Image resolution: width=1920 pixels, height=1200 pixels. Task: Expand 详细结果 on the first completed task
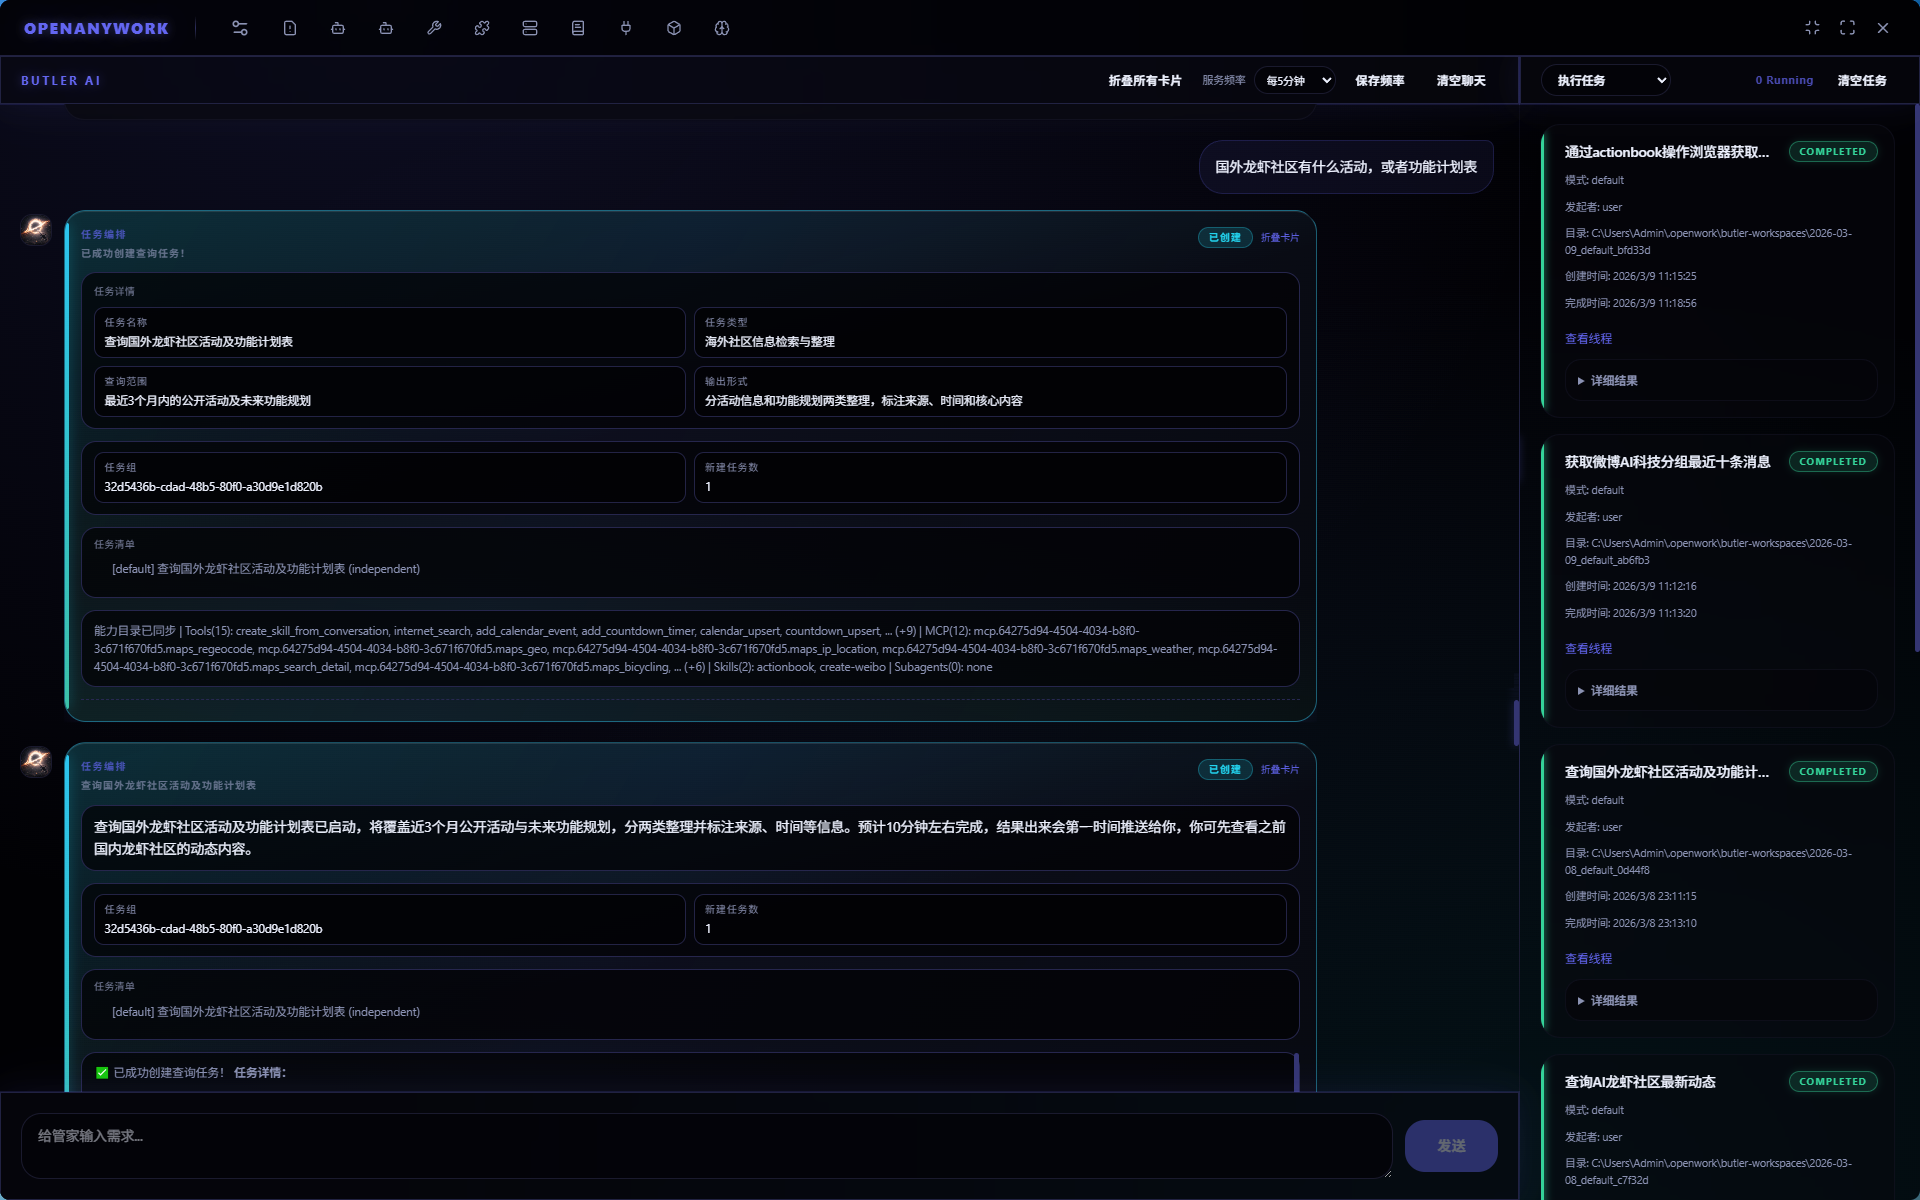[1608, 381]
